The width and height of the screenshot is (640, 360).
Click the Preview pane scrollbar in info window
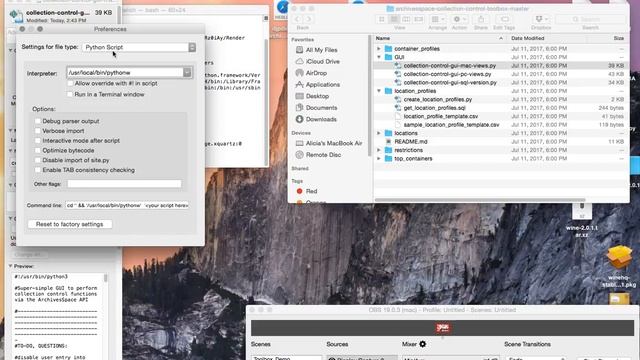pyautogui.click(x=106, y=278)
